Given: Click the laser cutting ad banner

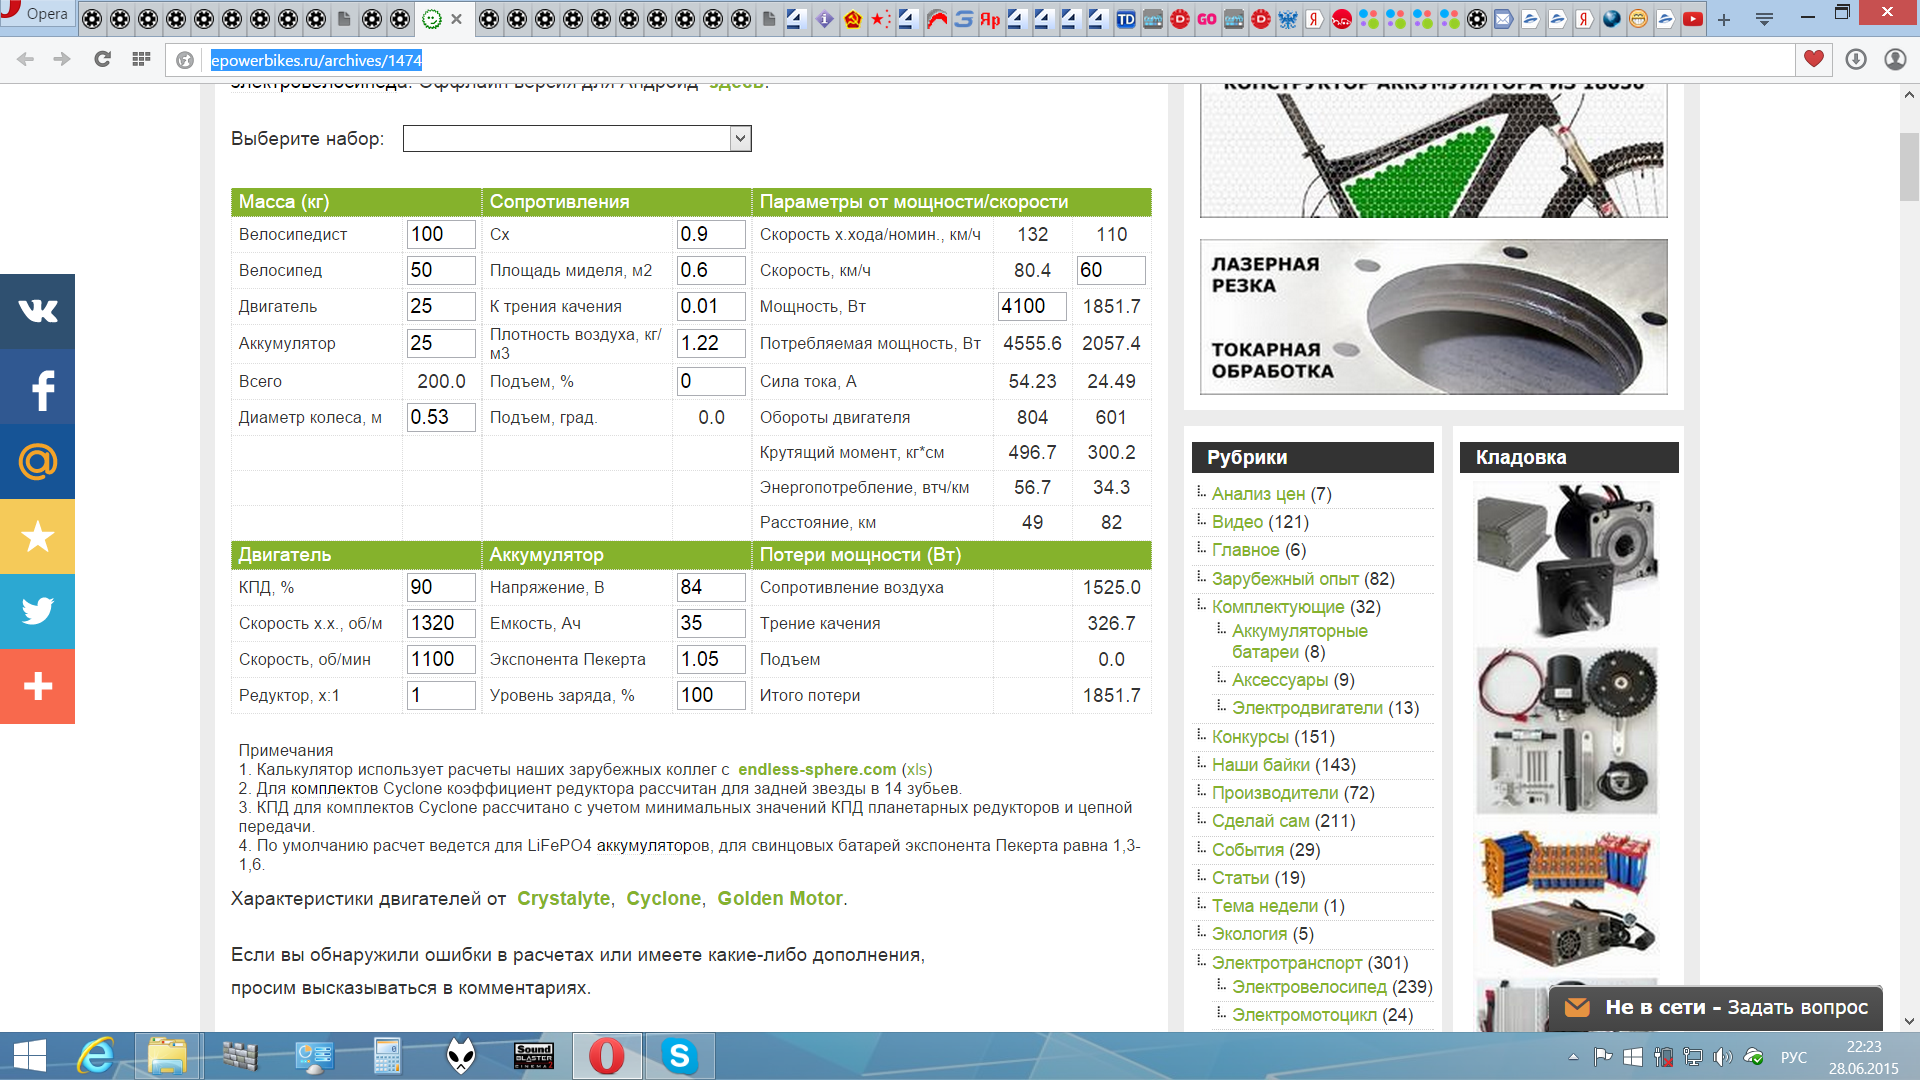Looking at the screenshot, I should coord(1433,316).
